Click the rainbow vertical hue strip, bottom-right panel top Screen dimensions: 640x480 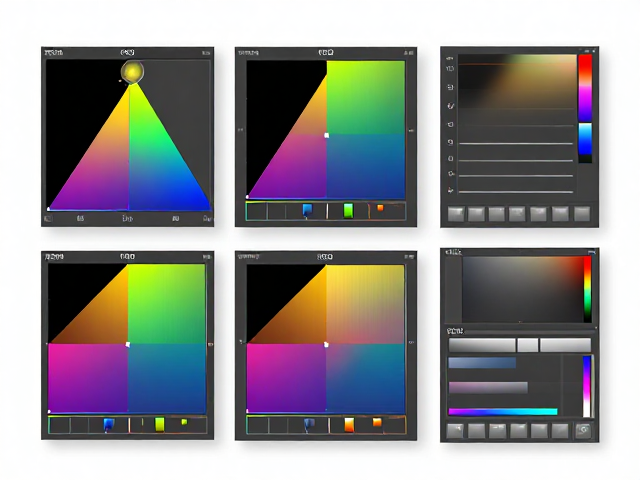(x=587, y=289)
